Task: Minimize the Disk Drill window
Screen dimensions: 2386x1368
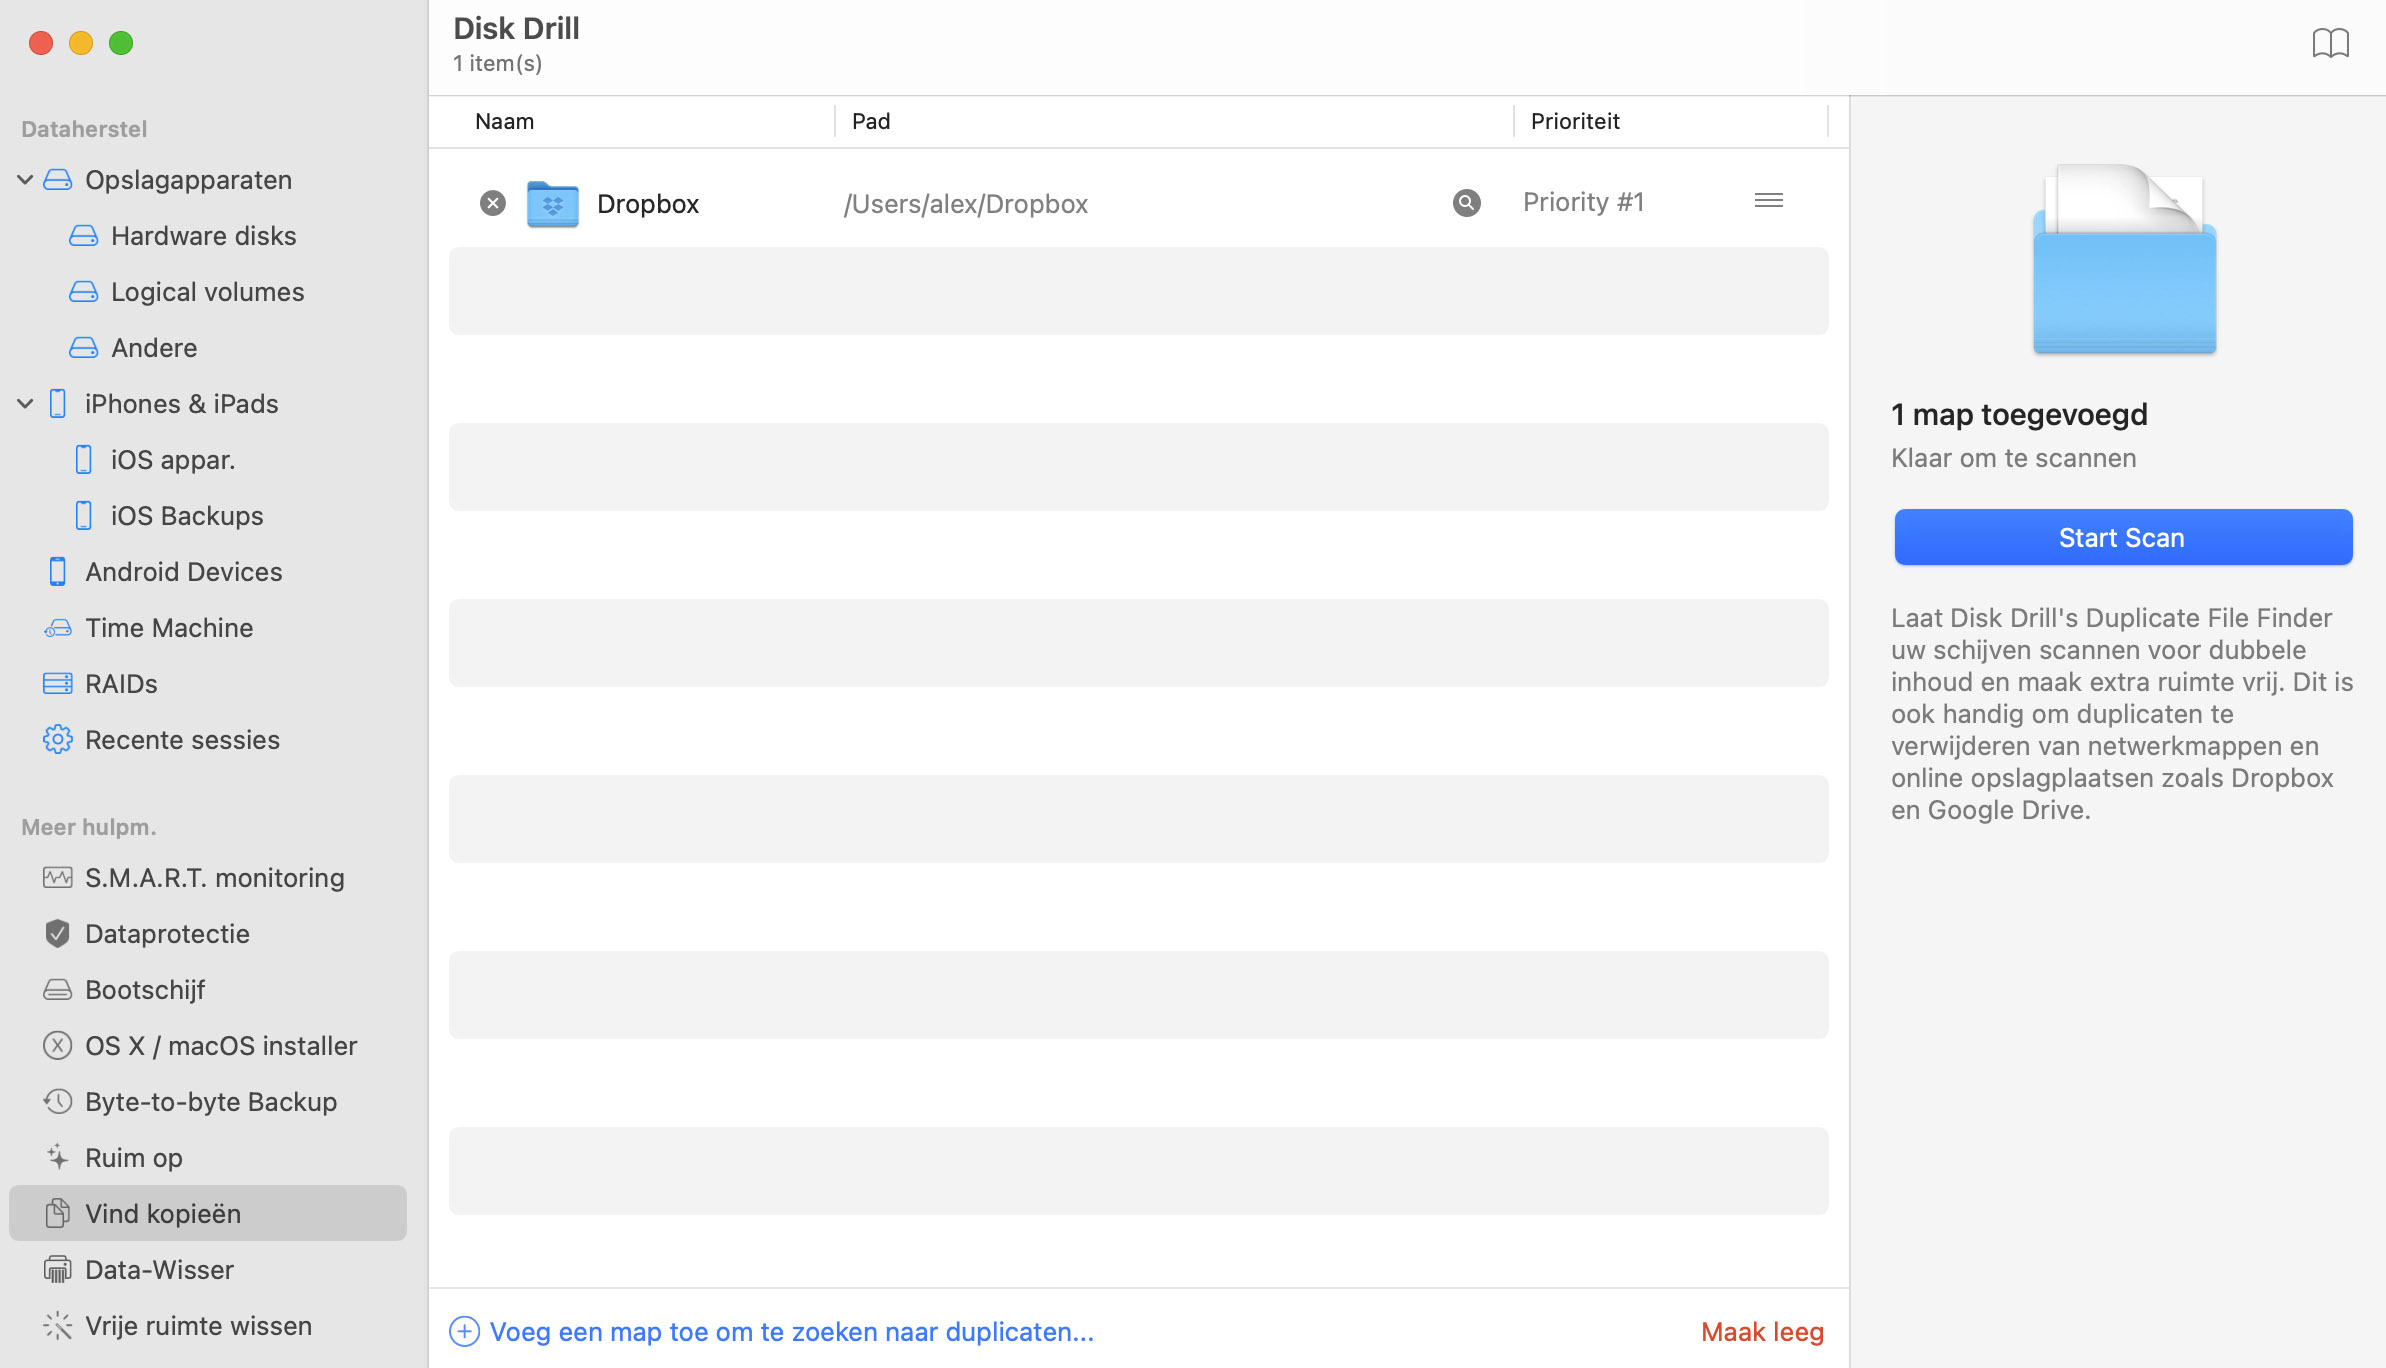Action: point(81,43)
